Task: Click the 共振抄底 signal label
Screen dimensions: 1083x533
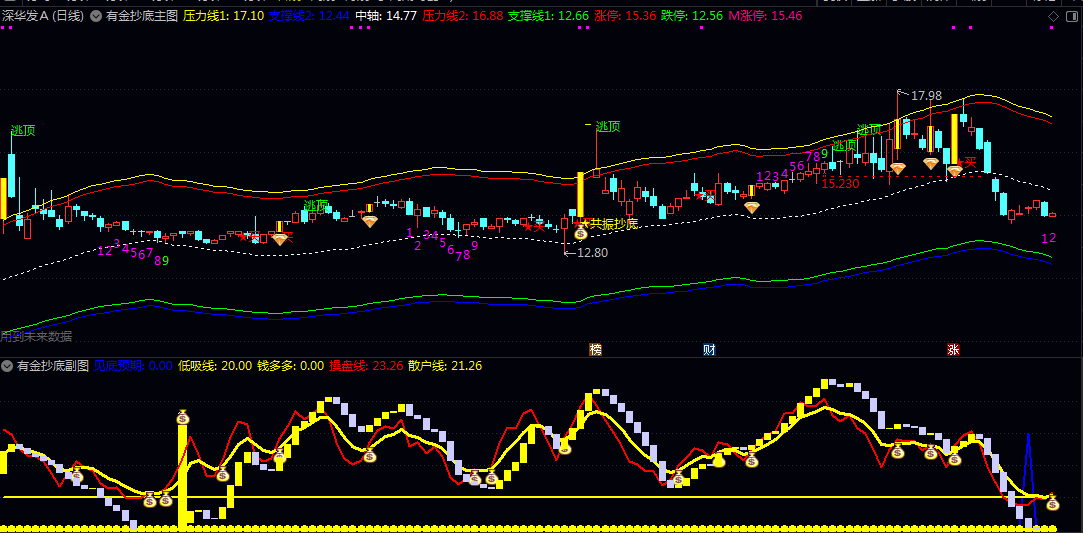Action: tap(614, 224)
